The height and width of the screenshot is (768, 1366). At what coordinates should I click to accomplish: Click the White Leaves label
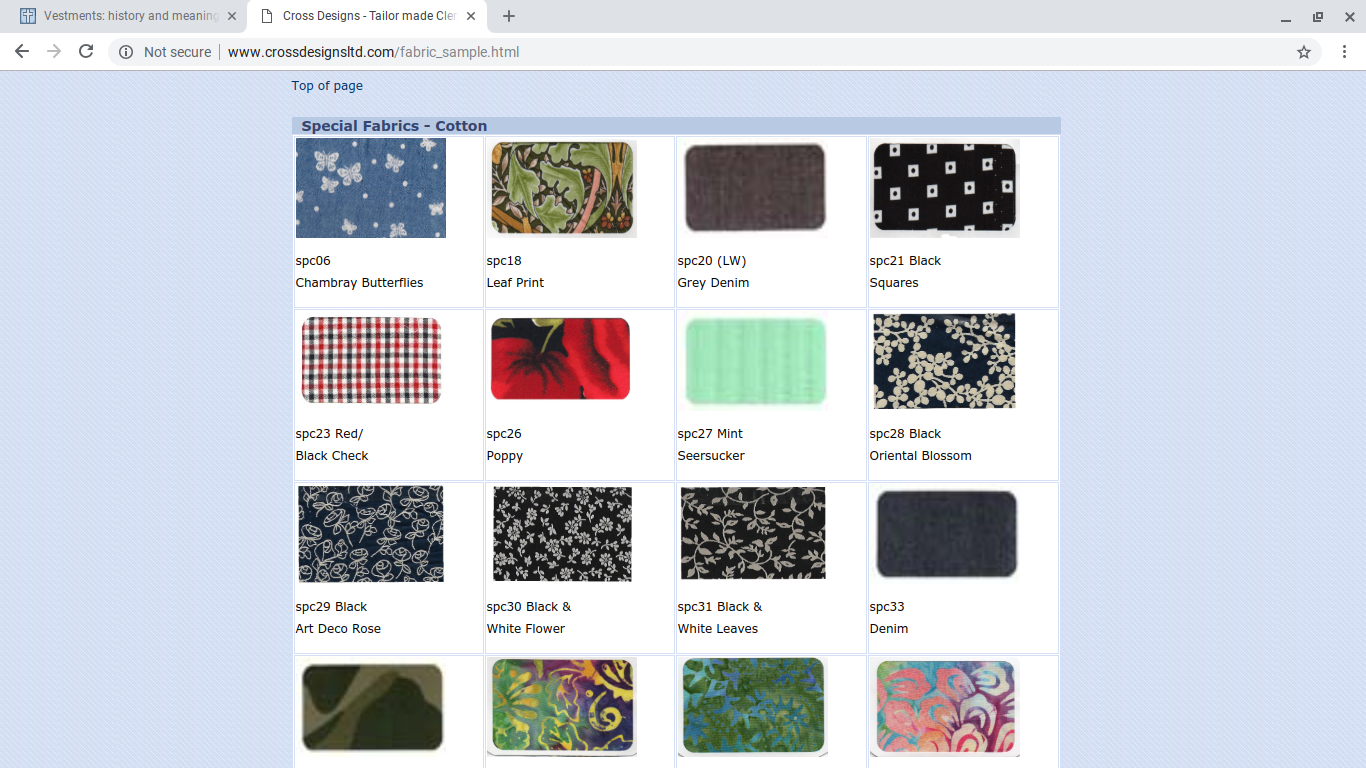pyautogui.click(x=718, y=629)
